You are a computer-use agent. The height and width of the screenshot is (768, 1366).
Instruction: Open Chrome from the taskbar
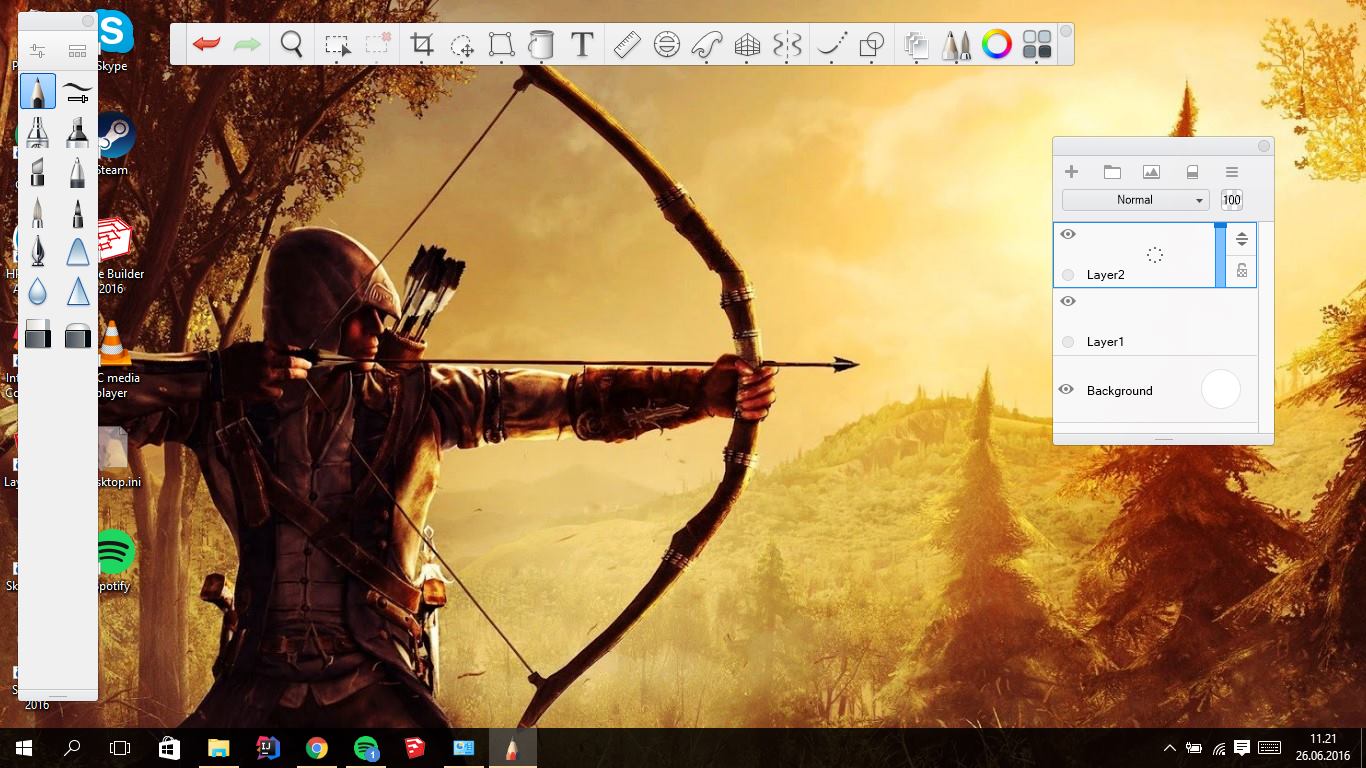tap(317, 747)
